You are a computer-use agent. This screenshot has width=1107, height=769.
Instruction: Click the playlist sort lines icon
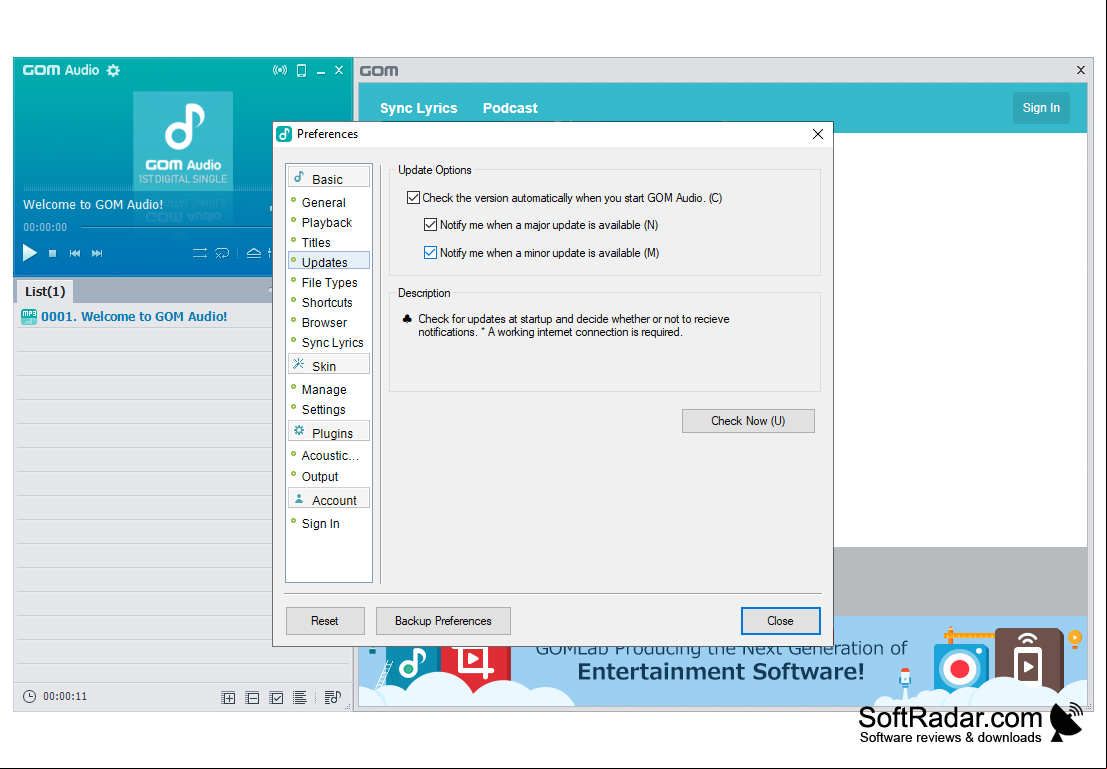(299, 698)
